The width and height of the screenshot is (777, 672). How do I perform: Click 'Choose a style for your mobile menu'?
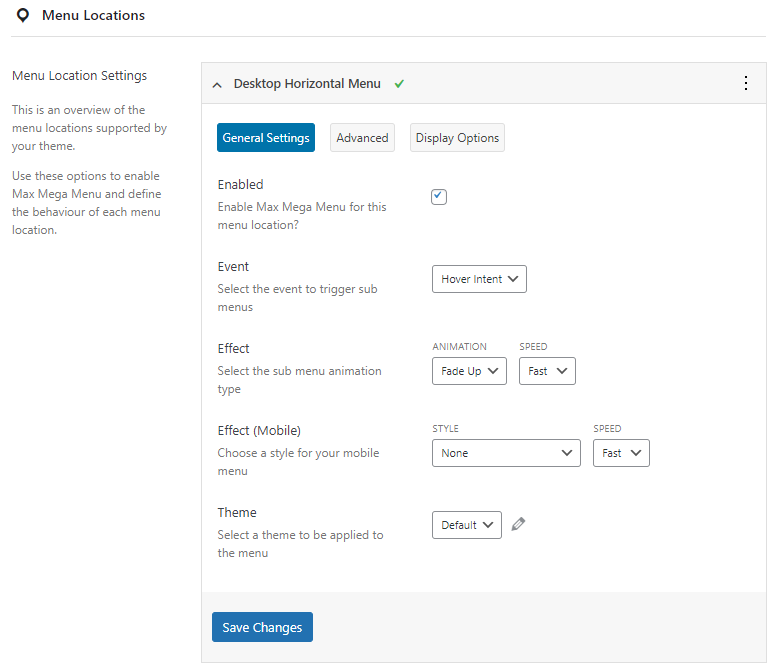[x=298, y=462]
